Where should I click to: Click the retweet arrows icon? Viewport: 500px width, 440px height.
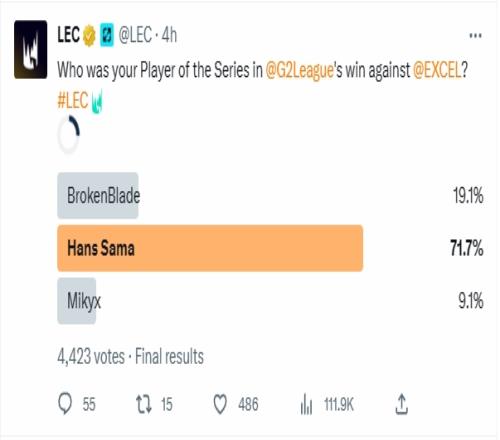(144, 404)
